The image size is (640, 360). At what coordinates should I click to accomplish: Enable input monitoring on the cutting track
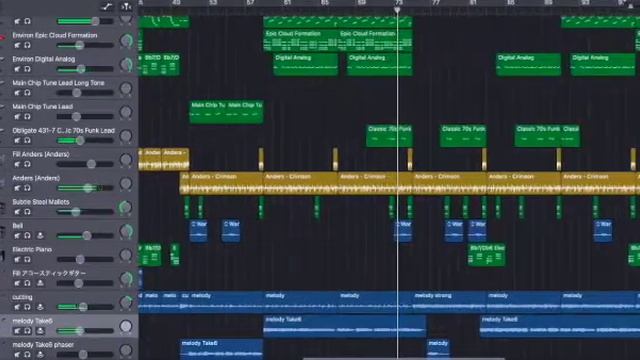pos(40,307)
